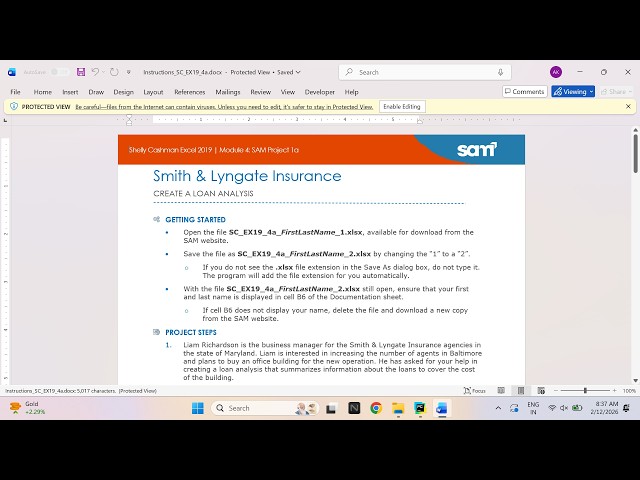This screenshot has height=480, width=640.
Task: Open the Help ribbon tab
Action: [351, 92]
